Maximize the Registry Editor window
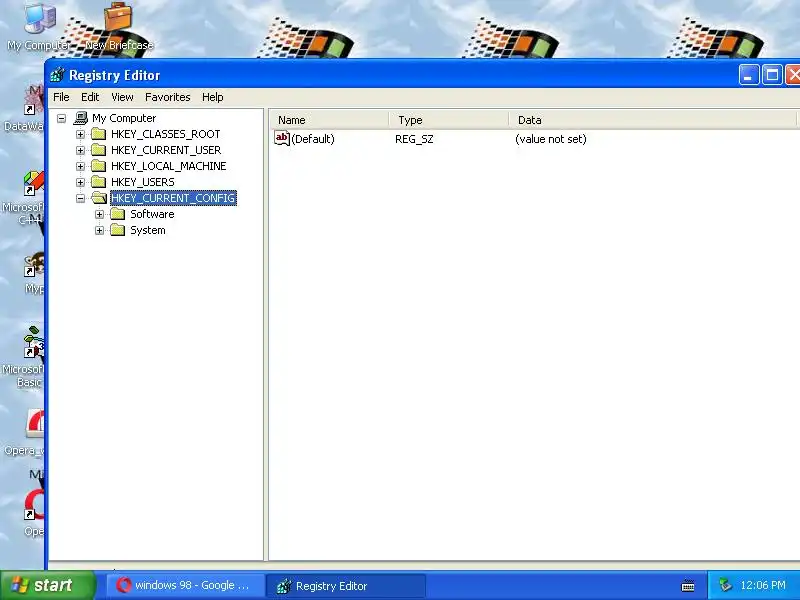The height and width of the screenshot is (600, 800). coord(772,75)
